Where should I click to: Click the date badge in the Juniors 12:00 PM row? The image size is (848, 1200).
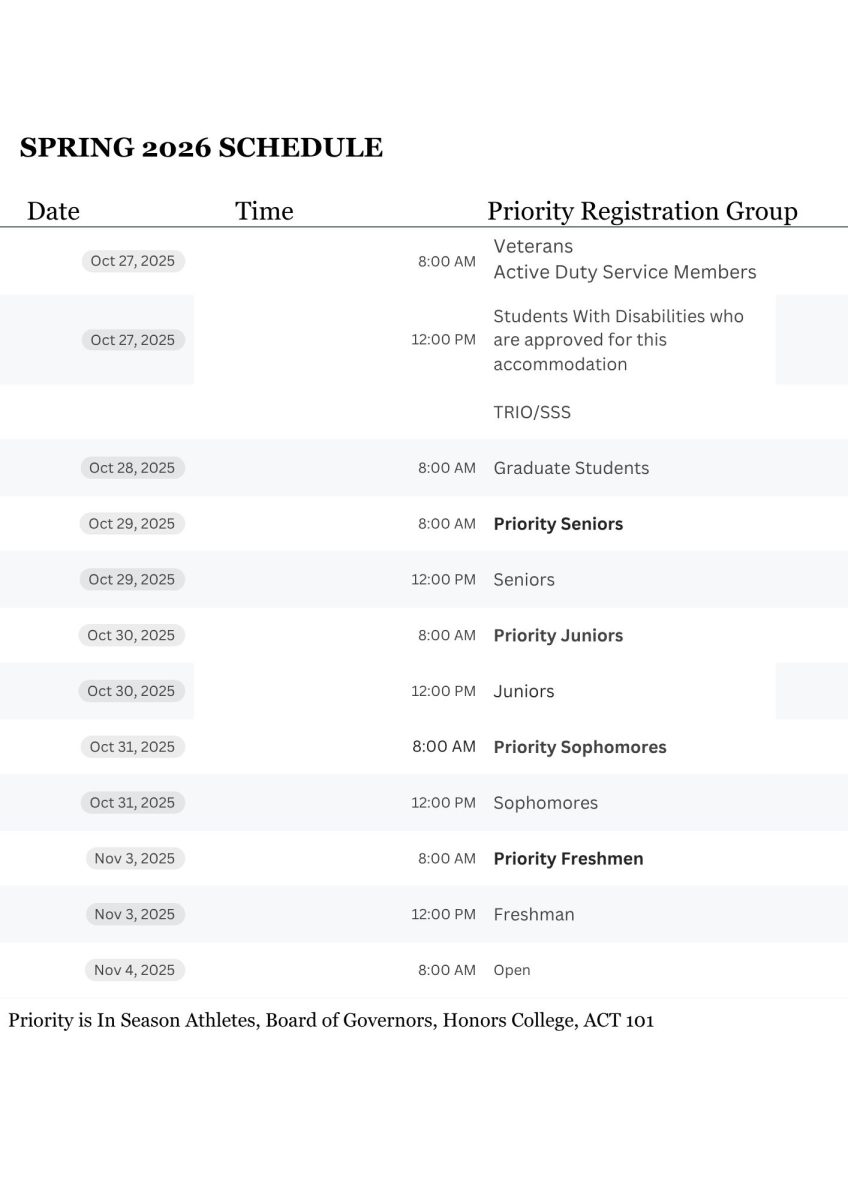pyautogui.click(x=131, y=691)
